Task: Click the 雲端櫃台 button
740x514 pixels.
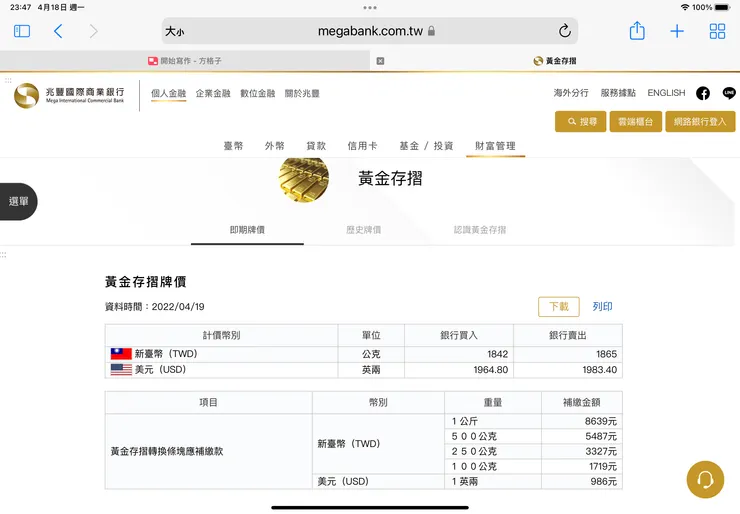Action: [636, 122]
